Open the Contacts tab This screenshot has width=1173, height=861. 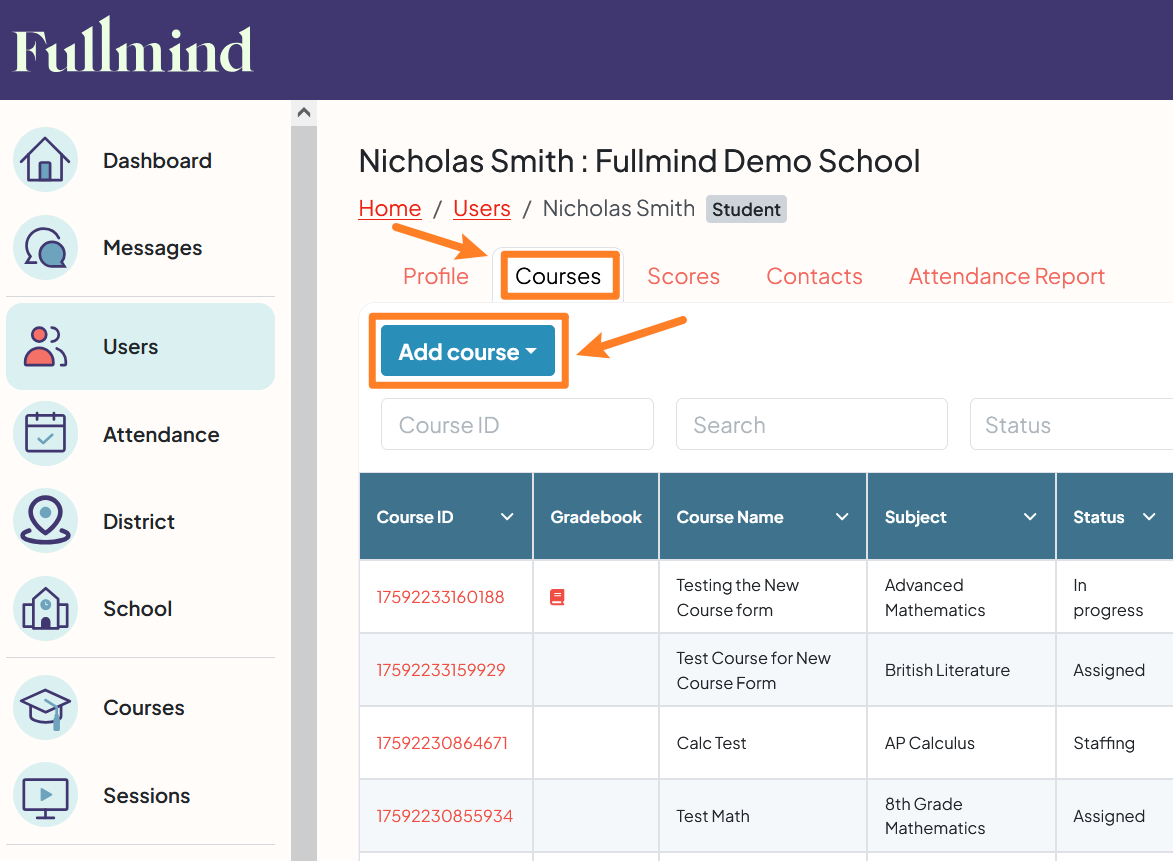click(x=814, y=276)
